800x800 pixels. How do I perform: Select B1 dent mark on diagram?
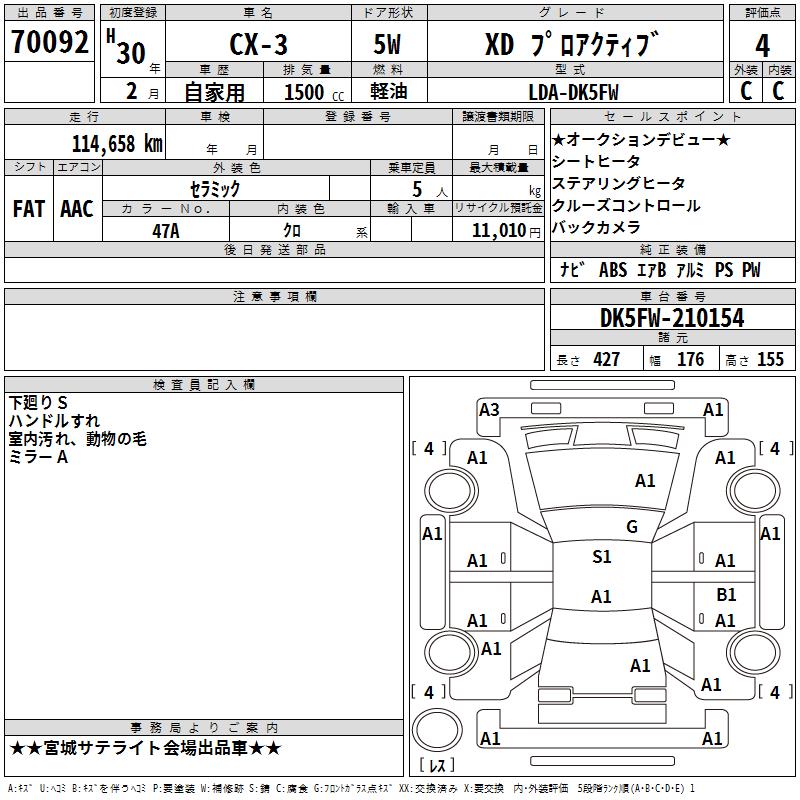click(x=726, y=595)
